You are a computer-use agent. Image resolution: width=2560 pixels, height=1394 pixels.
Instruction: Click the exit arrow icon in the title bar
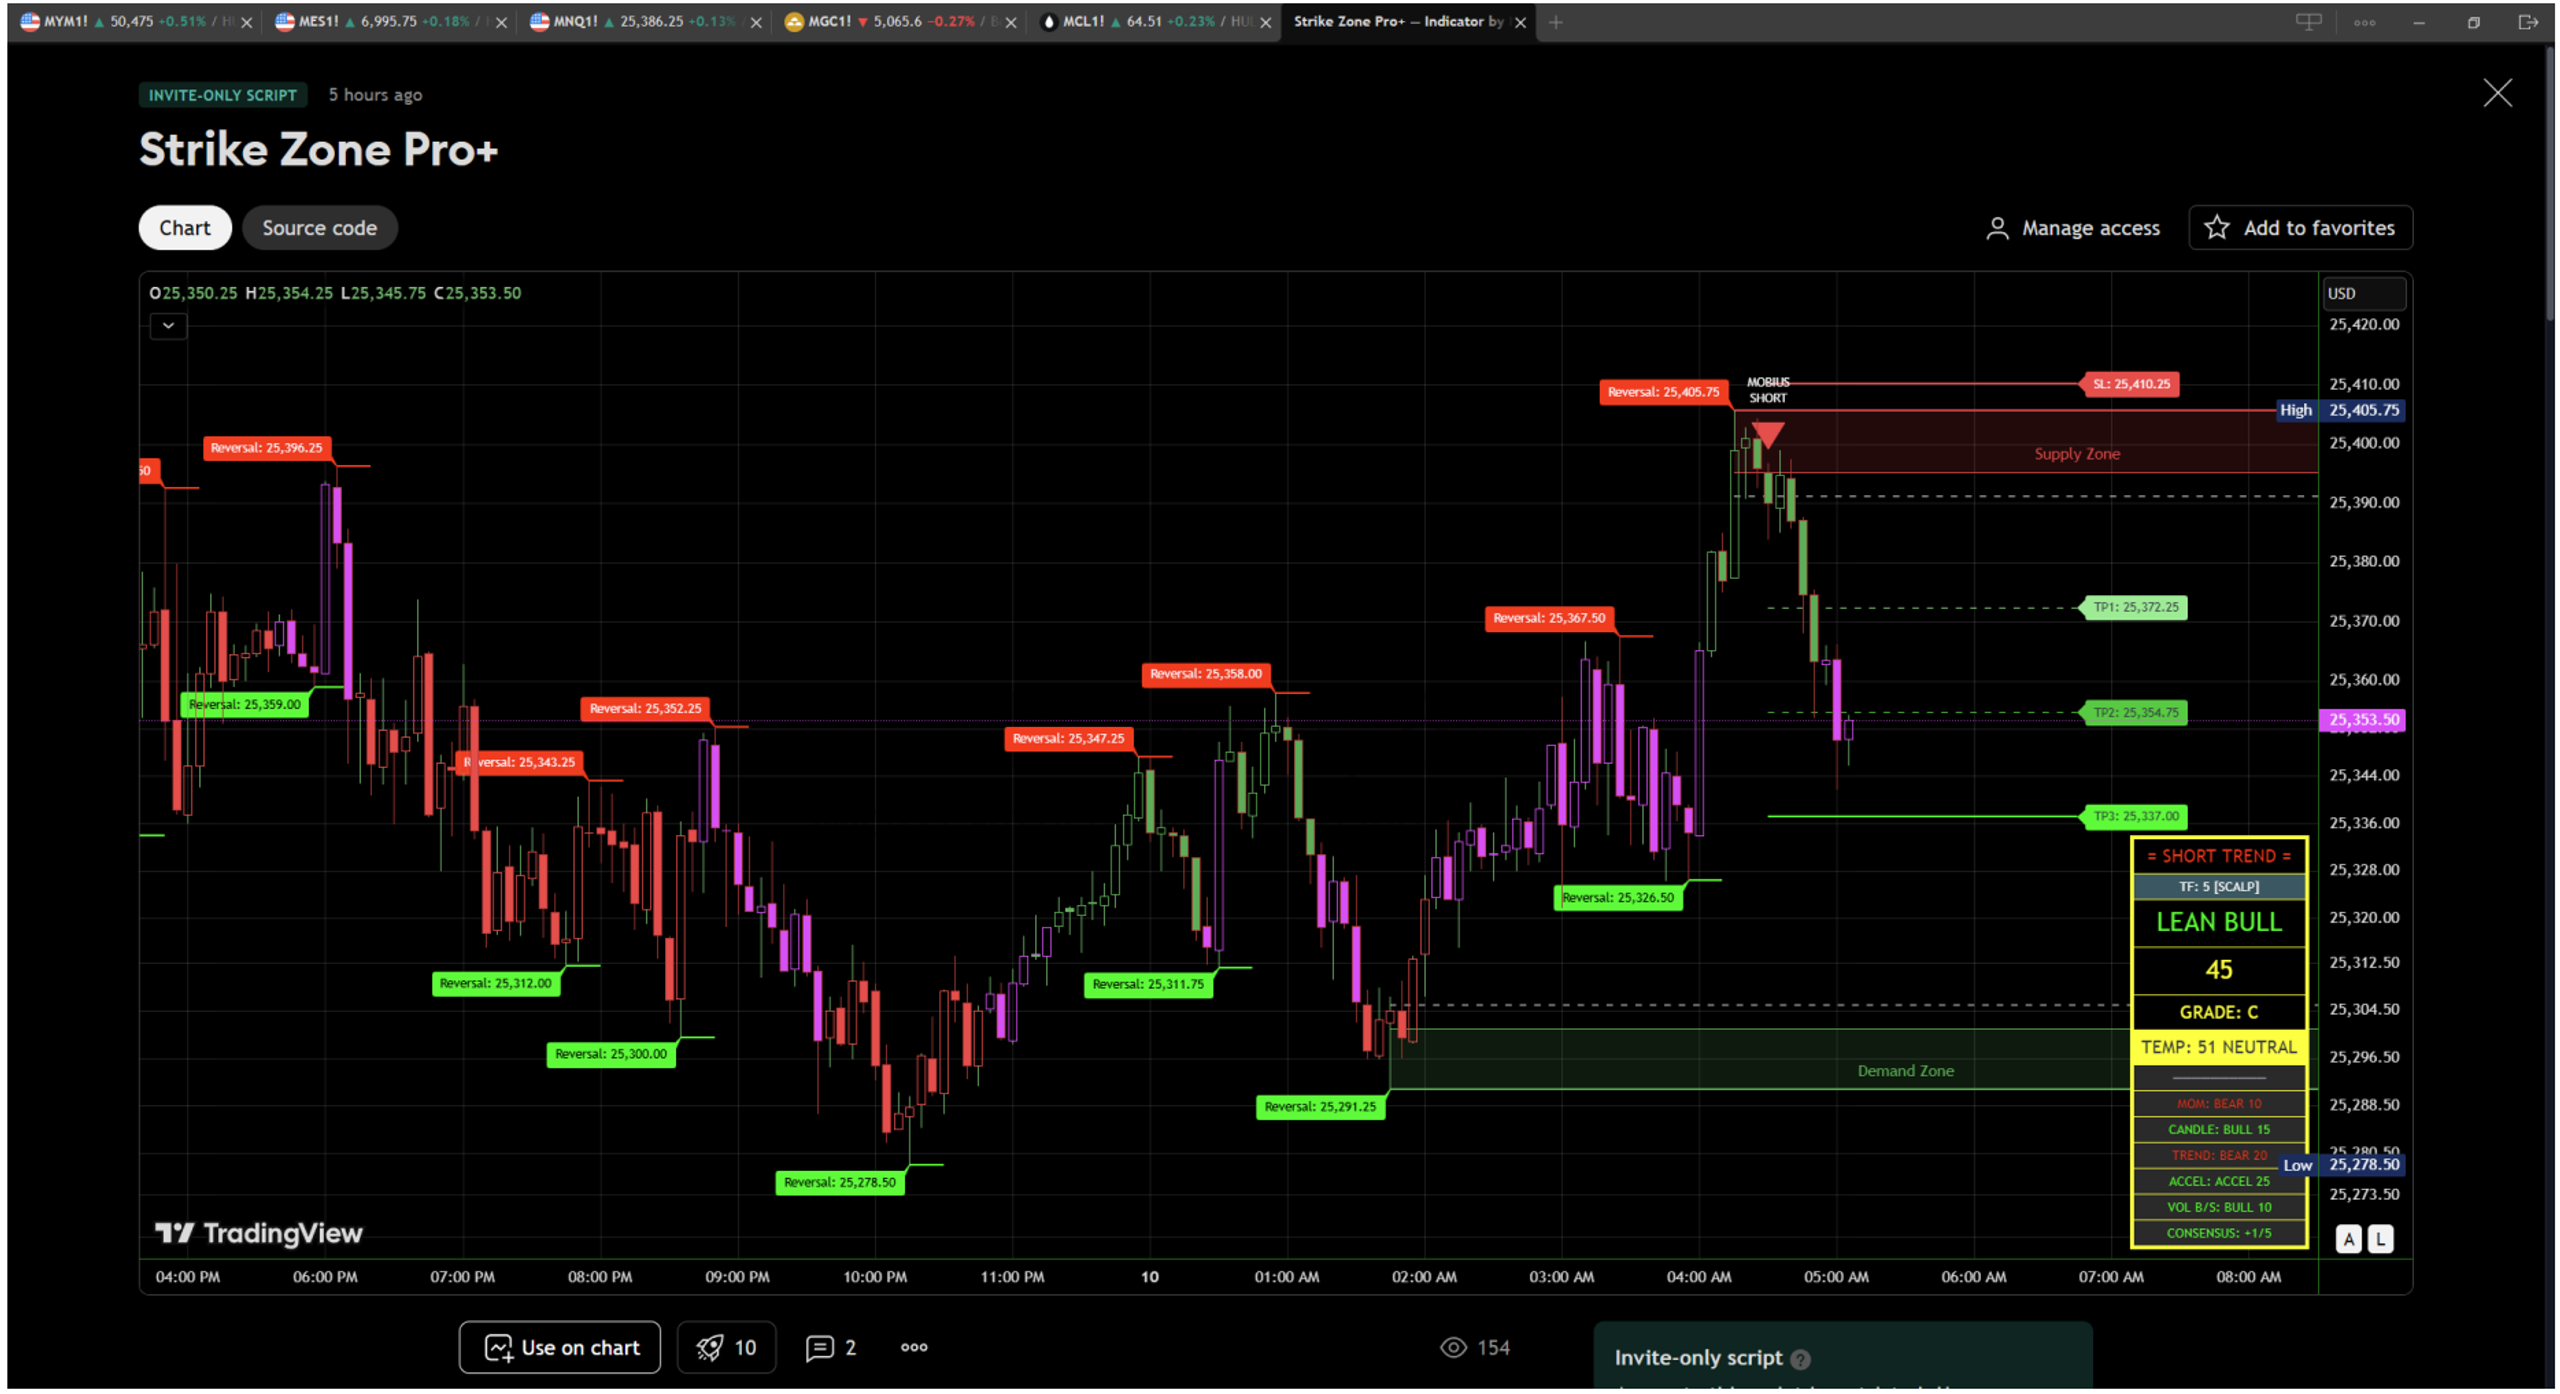[2528, 22]
